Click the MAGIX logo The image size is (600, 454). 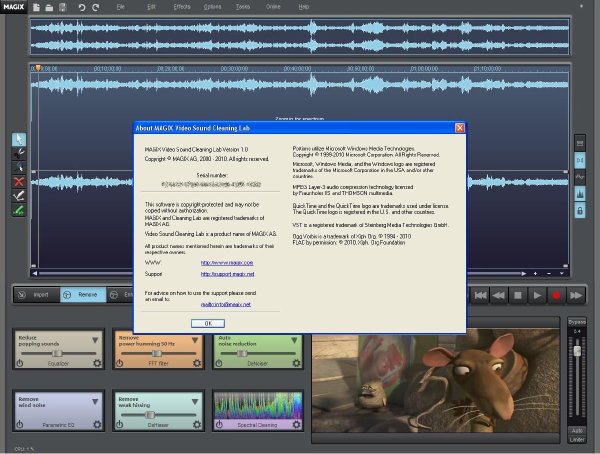(x=14, y=7)
